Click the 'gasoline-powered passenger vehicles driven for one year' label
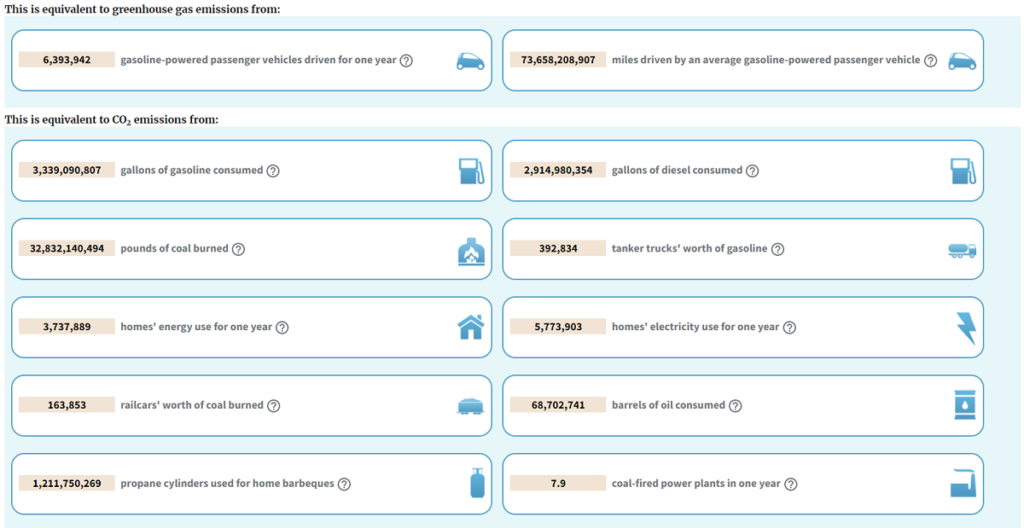This screenshot has width=1024, height=528. (x=259, y=60)
